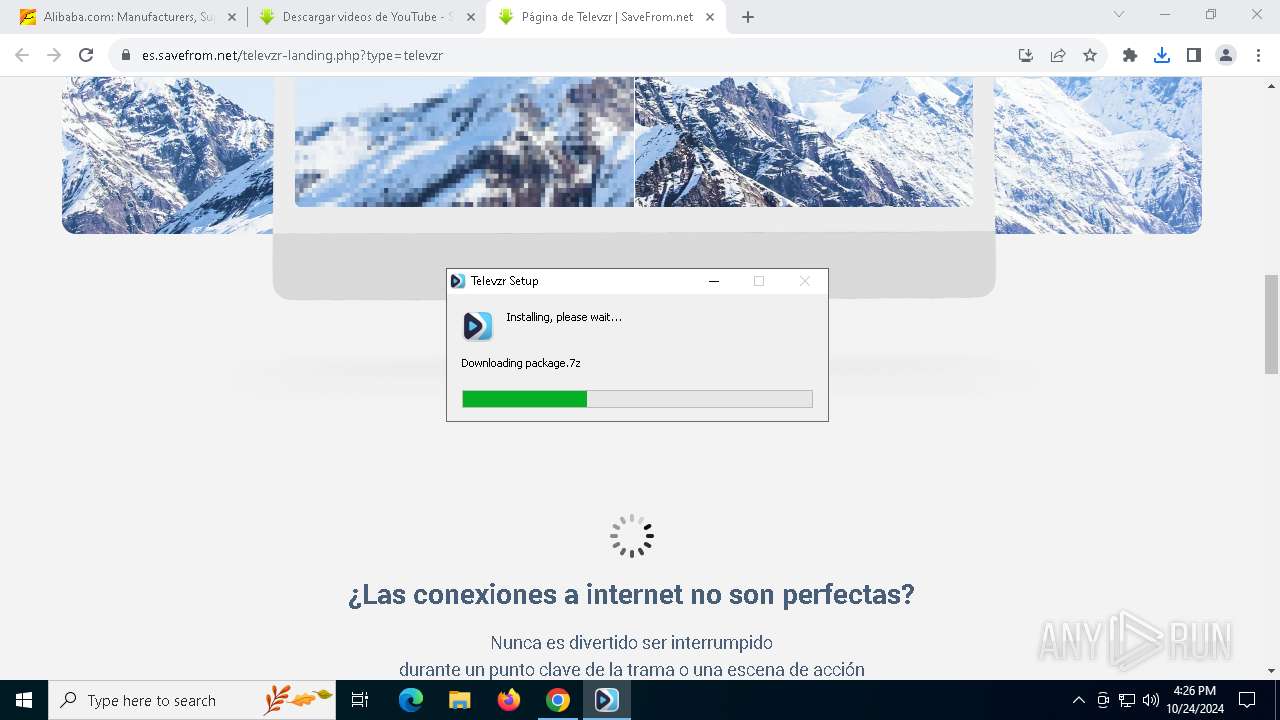Open Chrome three-dot menu
The image size is (1280, 720).
(1257, 55)
